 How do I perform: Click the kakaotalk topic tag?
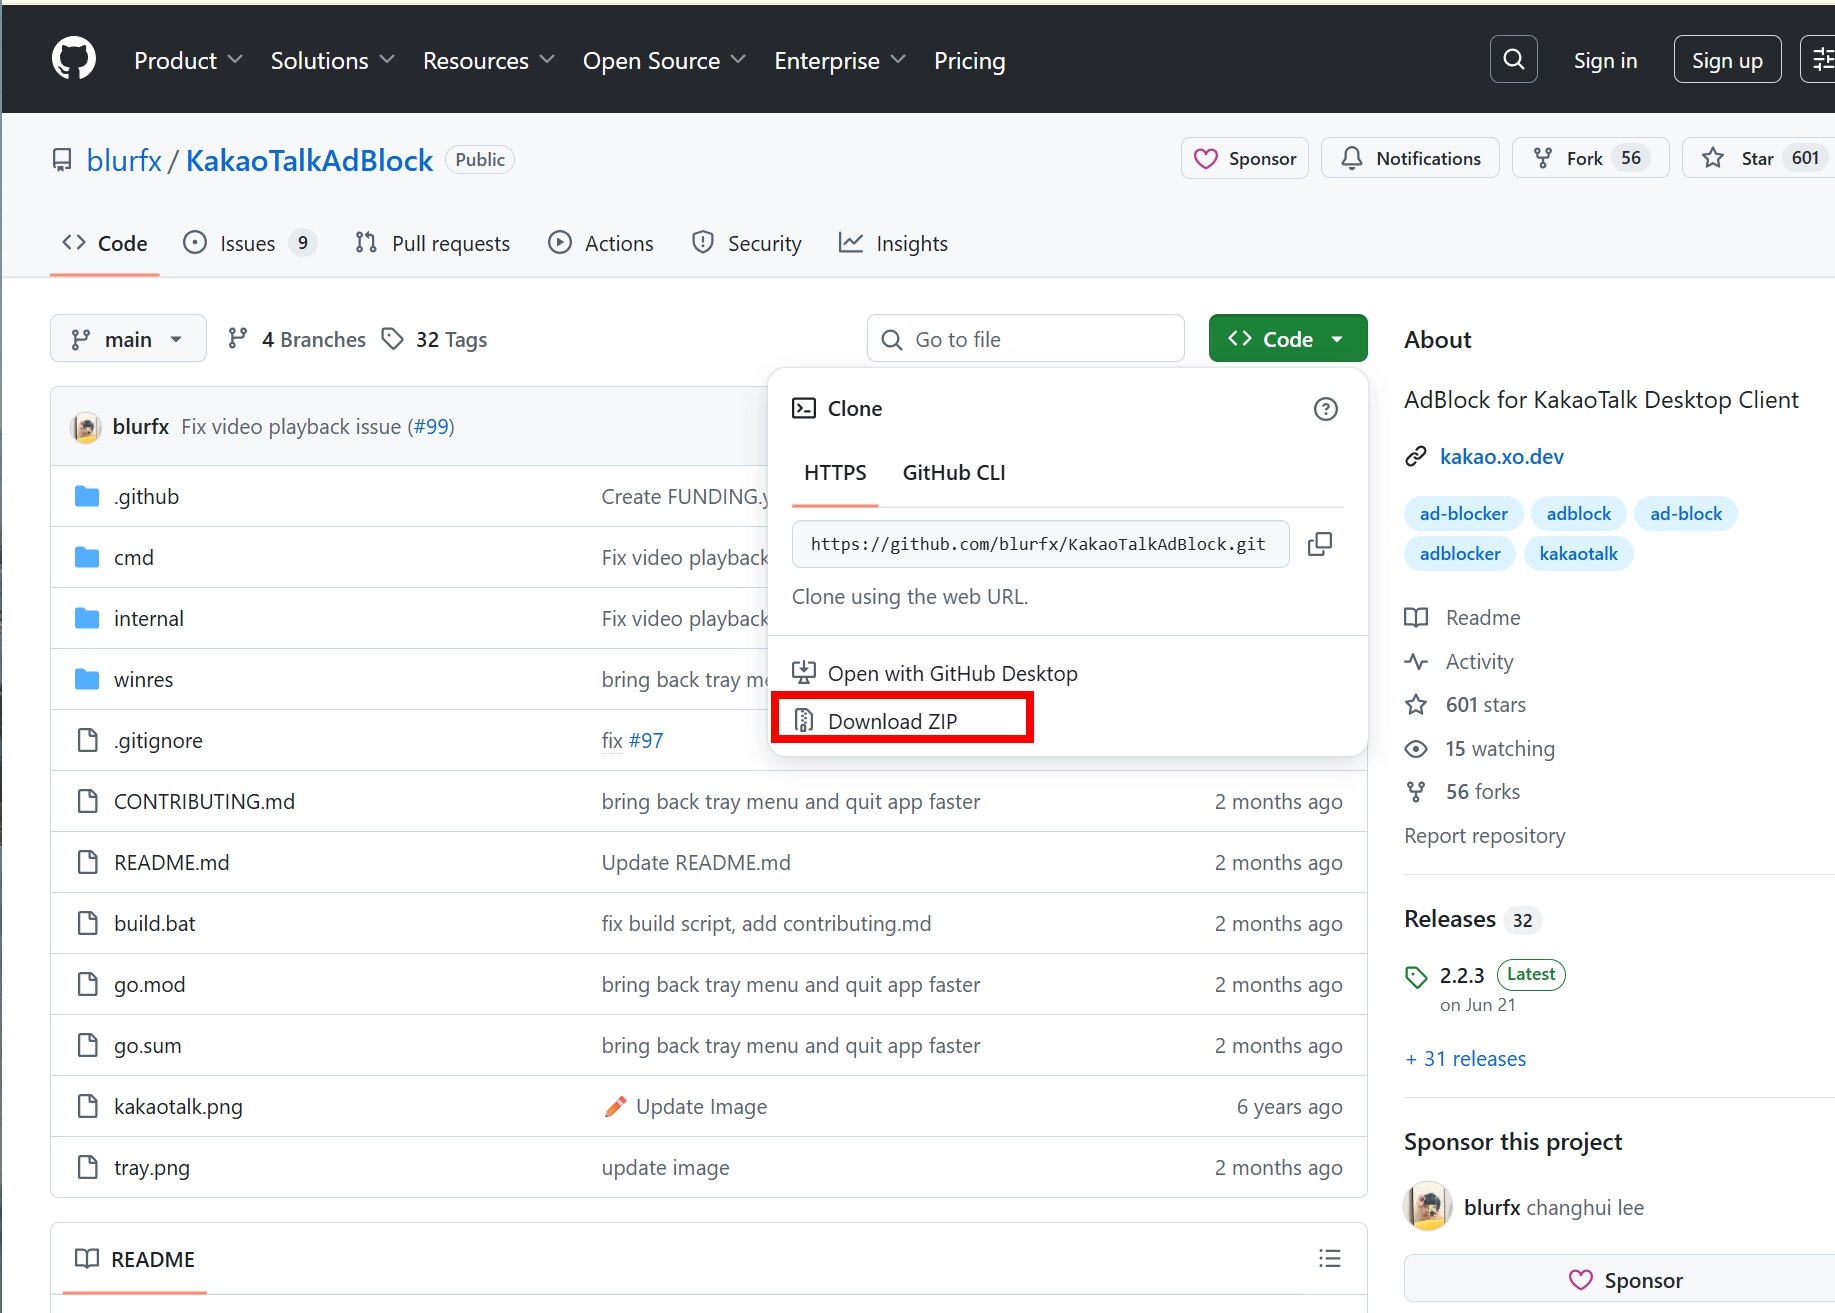(1578, 553)
